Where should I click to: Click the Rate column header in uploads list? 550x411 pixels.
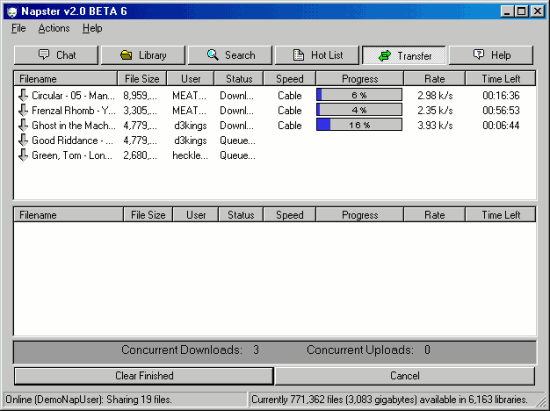point(435,215)
